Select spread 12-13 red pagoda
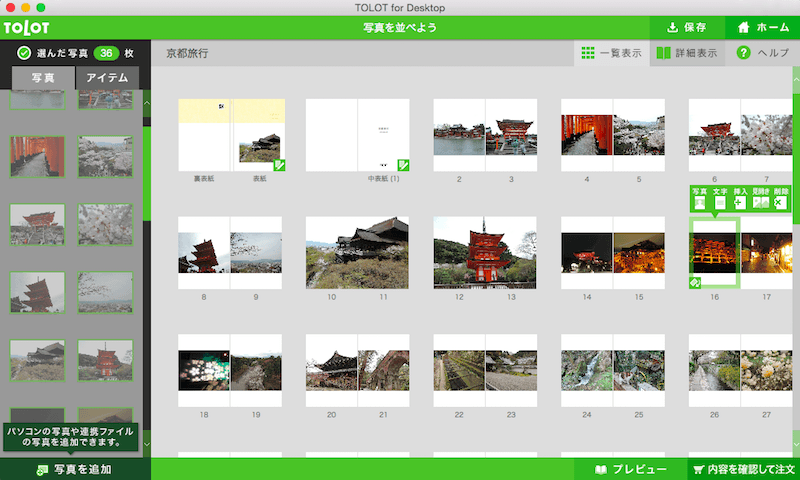Viewport: 800px width, 480px height. point(485,252)
